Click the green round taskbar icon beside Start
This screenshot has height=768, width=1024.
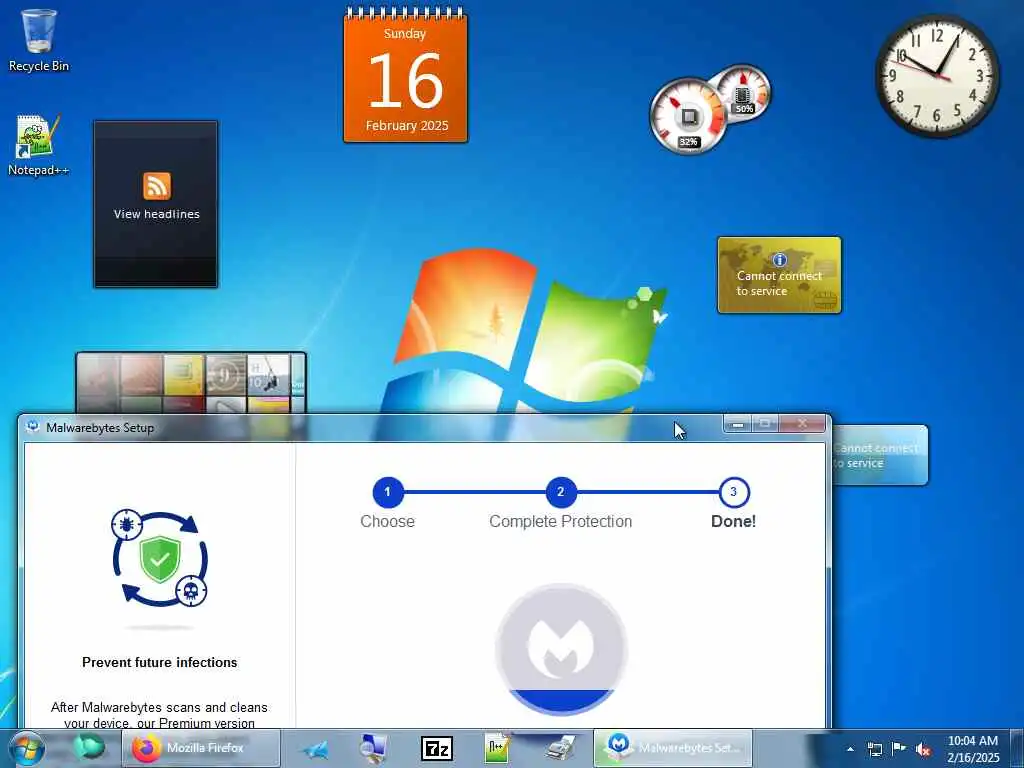point(89,748)
